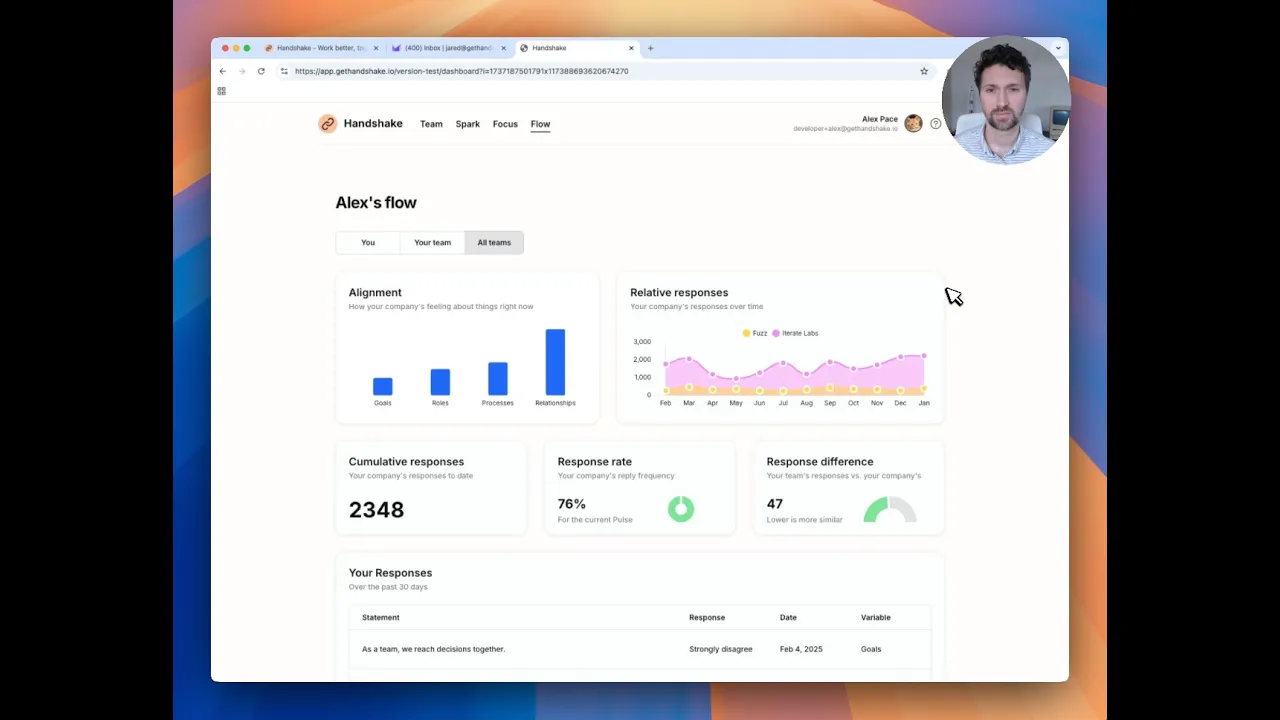Click the 'Date' column header
1280x720 pixels.
(x=788, y=617)
